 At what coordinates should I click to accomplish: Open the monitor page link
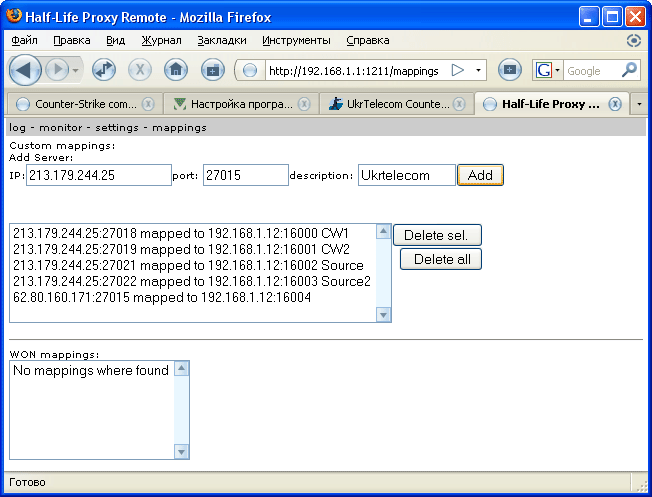(60, 128)
